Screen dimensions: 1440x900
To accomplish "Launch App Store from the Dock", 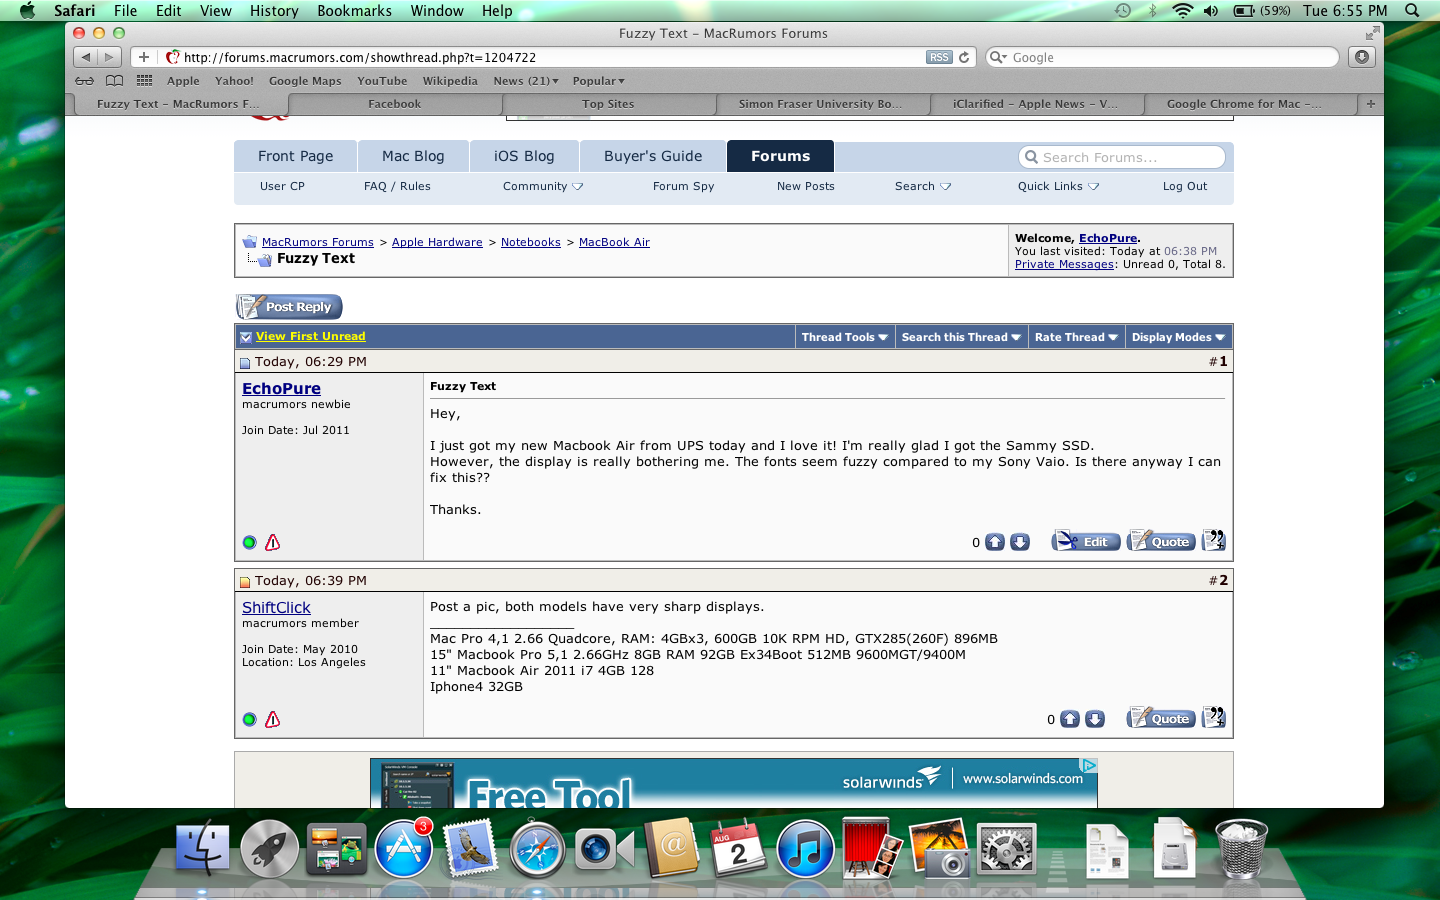I will click(x=404, y=849).
